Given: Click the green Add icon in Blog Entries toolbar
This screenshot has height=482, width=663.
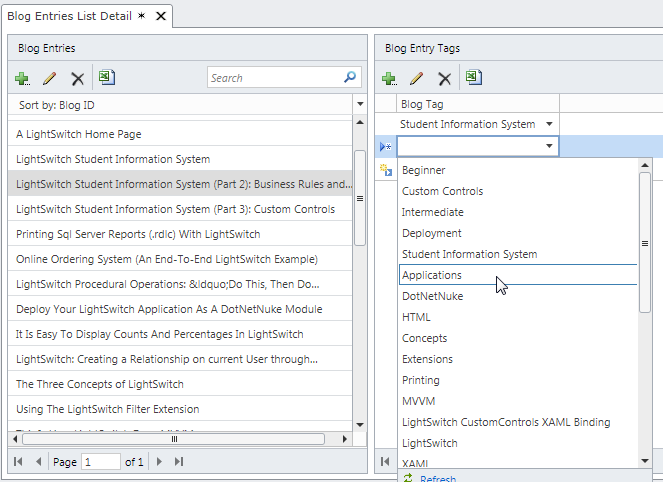Looking at the screenshot, I should [x=22, y=78].
